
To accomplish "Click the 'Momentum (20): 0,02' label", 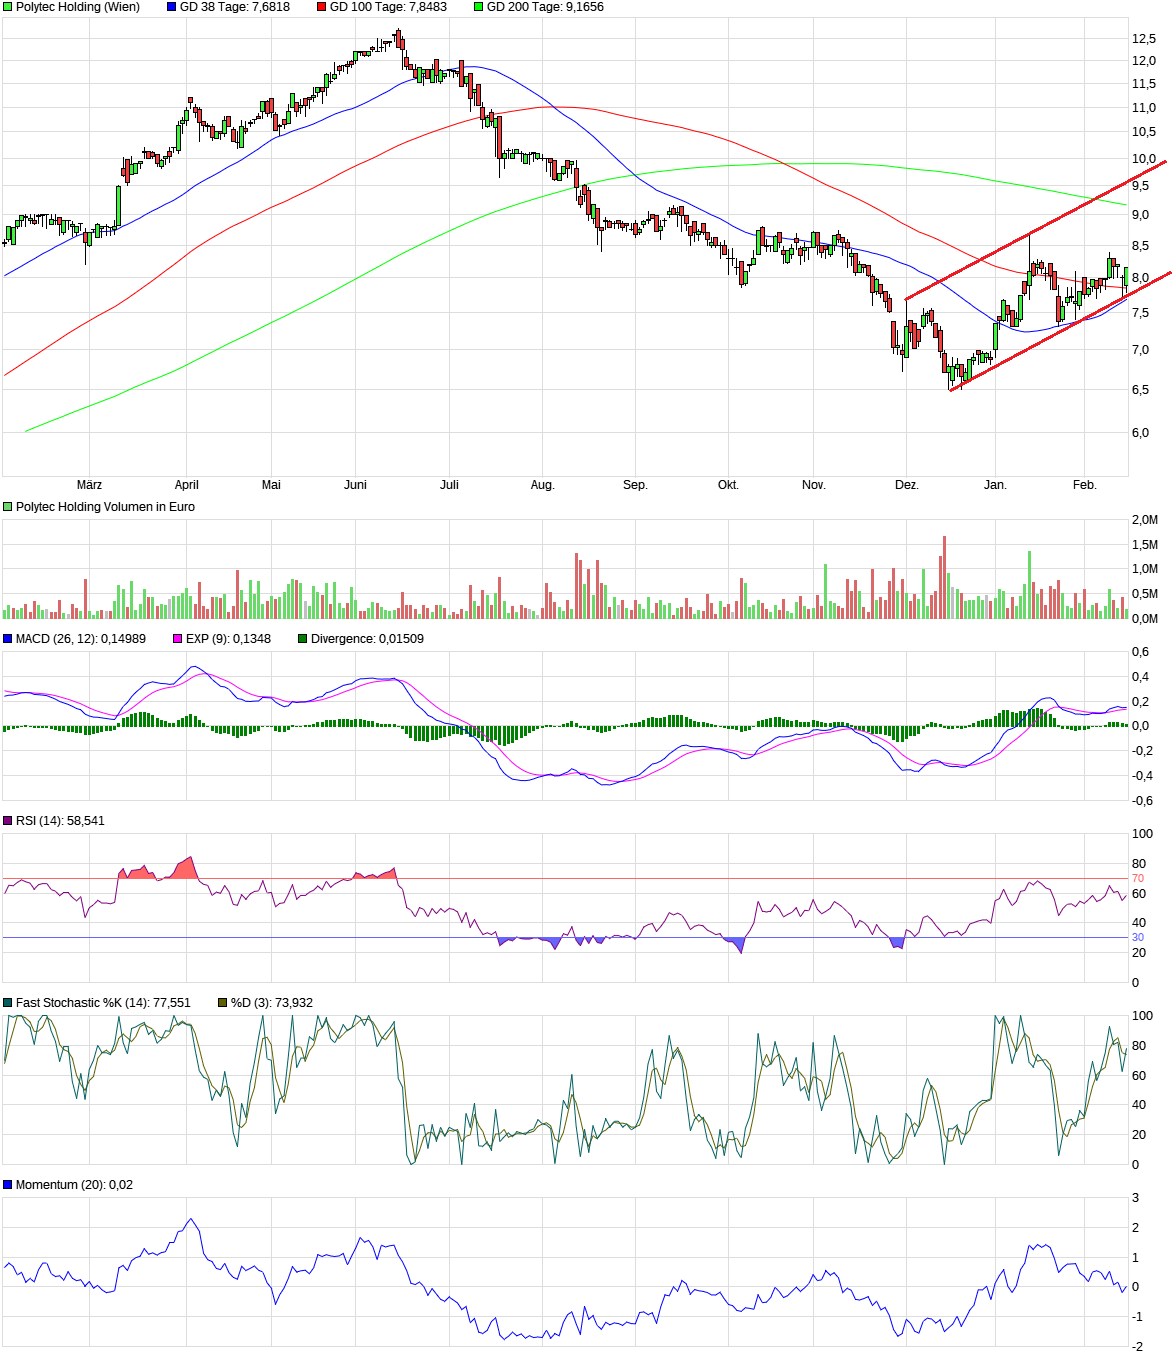I will (74, 1185).
